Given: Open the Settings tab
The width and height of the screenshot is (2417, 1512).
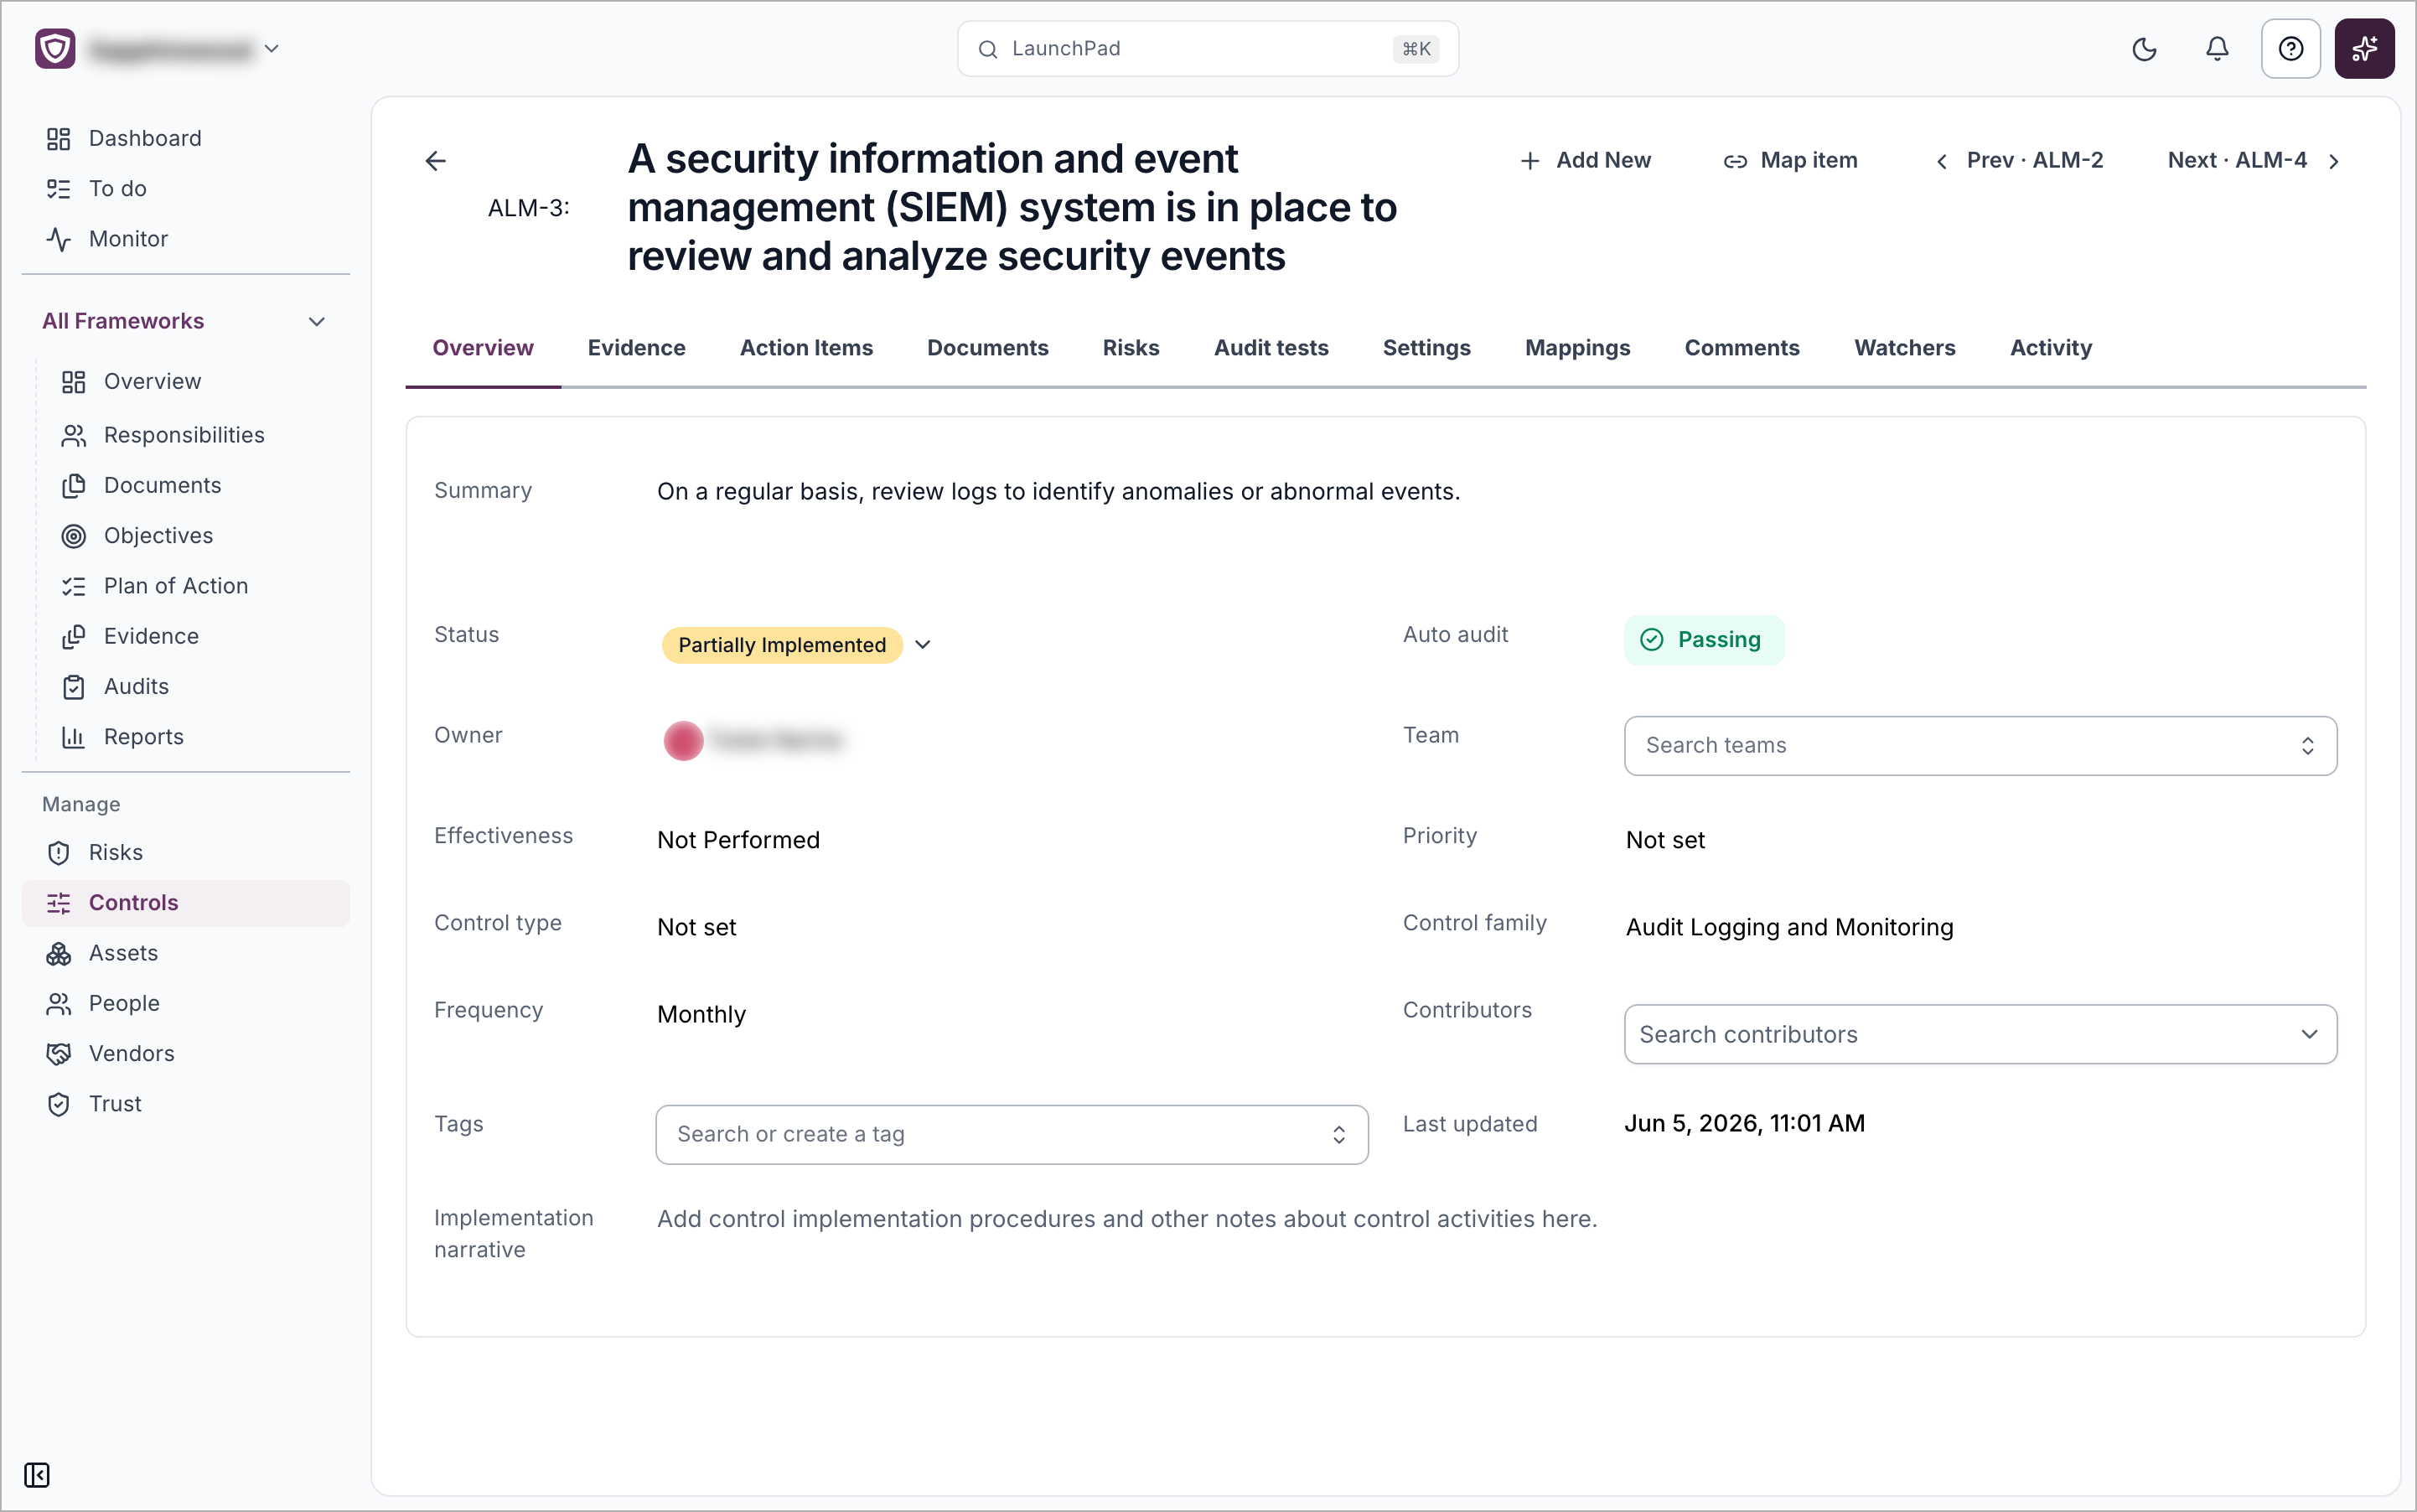Looking at the screenshot, I should (1427, 348).
